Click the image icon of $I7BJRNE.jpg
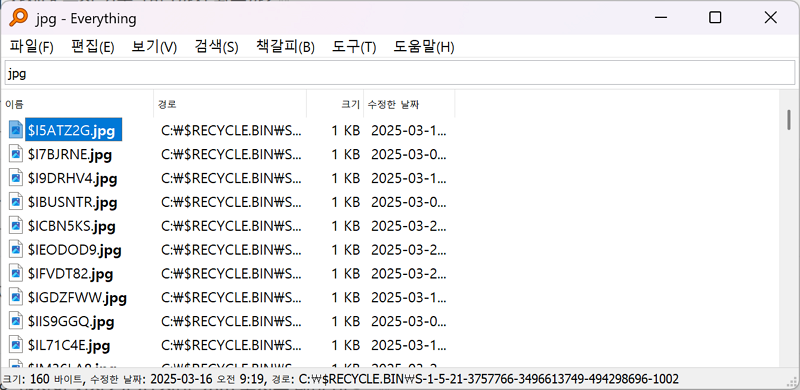800x390 pixels. point(17,154)
